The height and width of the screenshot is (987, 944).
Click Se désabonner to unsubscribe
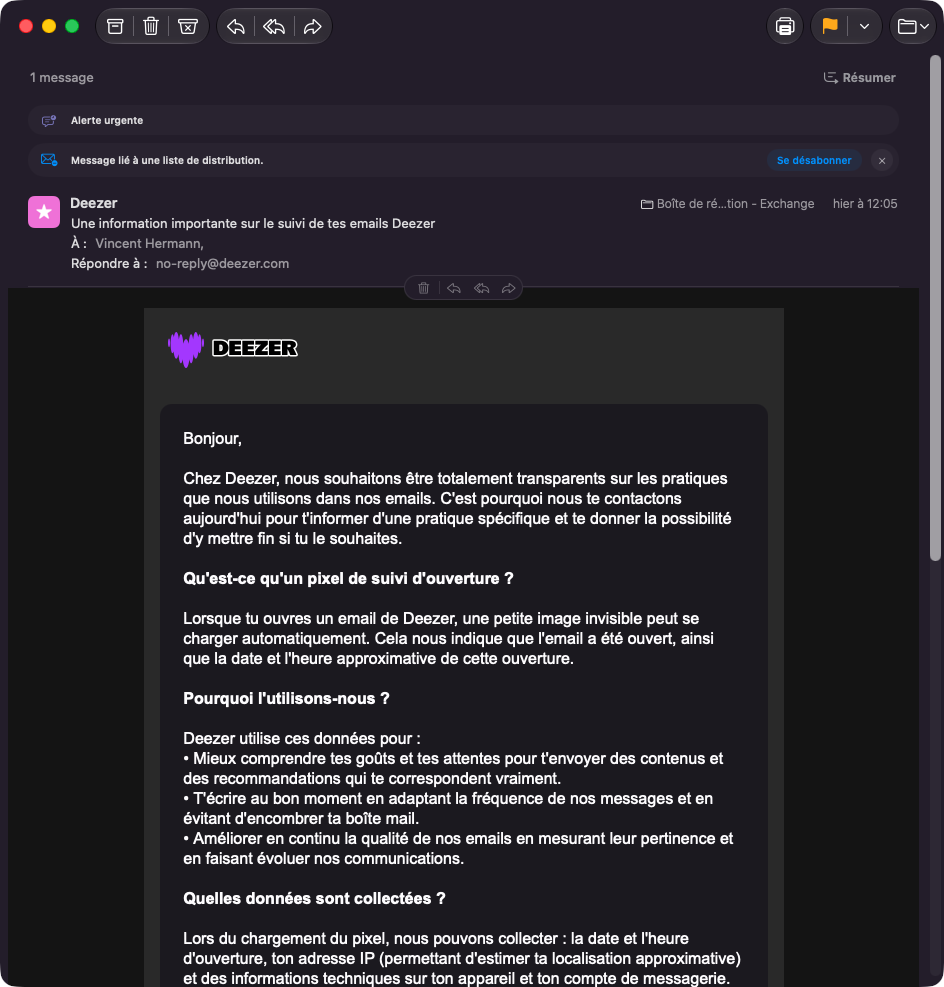click(x=814, y=161)
